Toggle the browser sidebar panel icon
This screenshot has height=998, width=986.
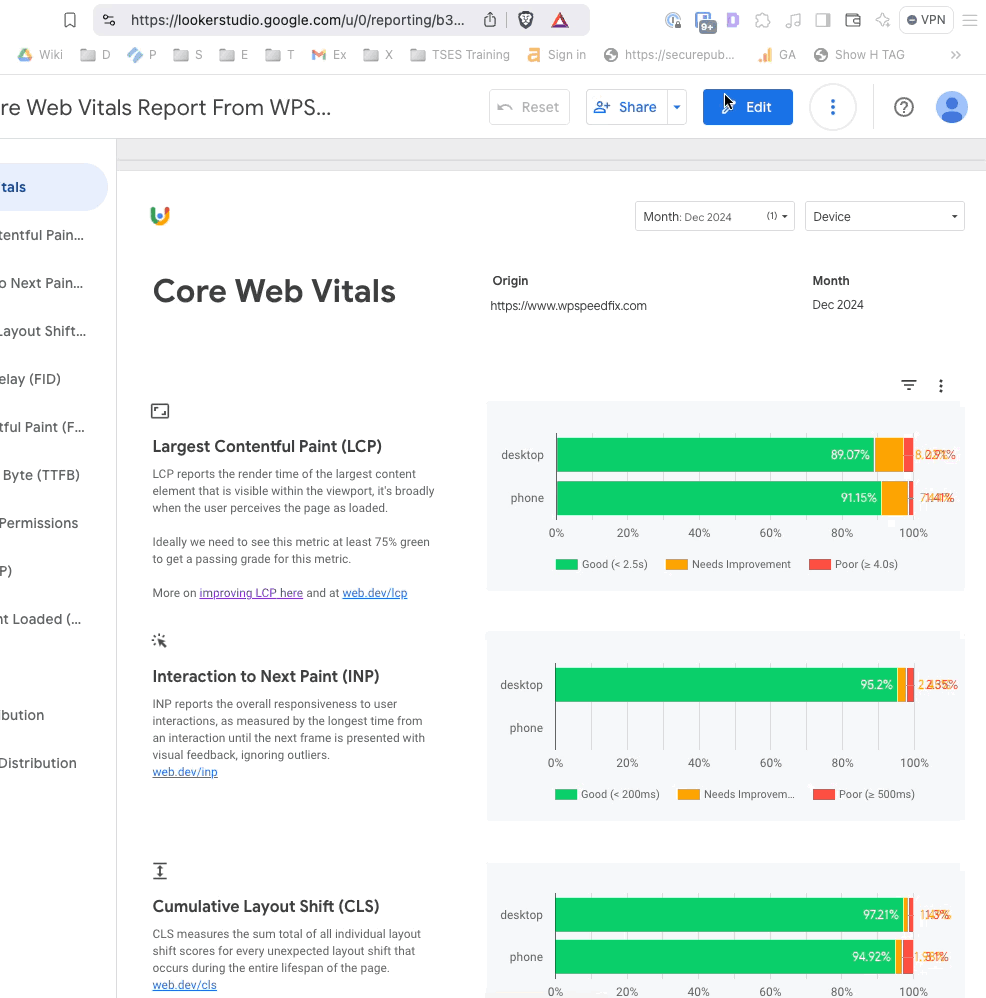823,20
